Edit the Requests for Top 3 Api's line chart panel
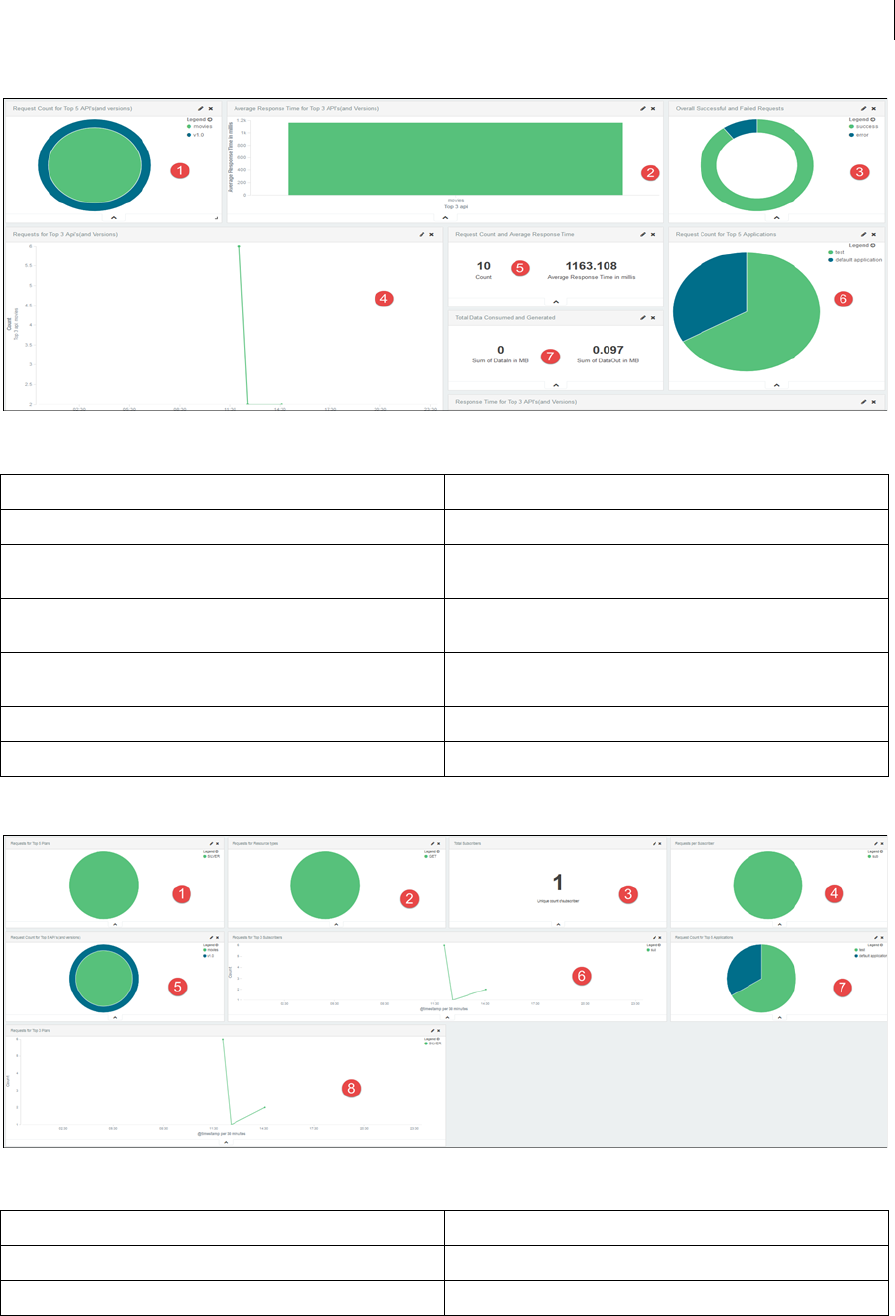This screenshot has width=895, height=1316. click(x=422, y=234)
